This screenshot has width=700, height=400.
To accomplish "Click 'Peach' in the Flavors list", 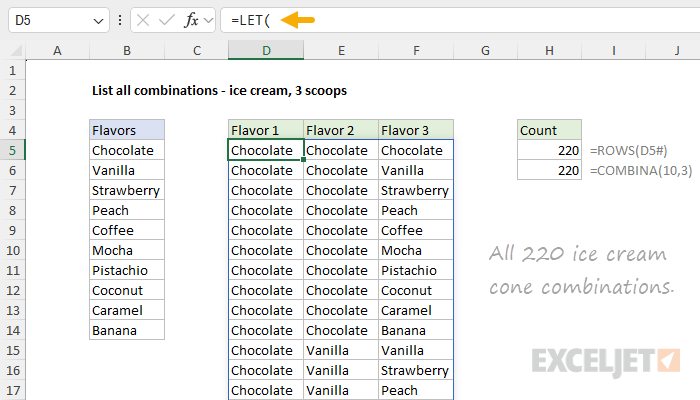I will (x=127, y=210).
